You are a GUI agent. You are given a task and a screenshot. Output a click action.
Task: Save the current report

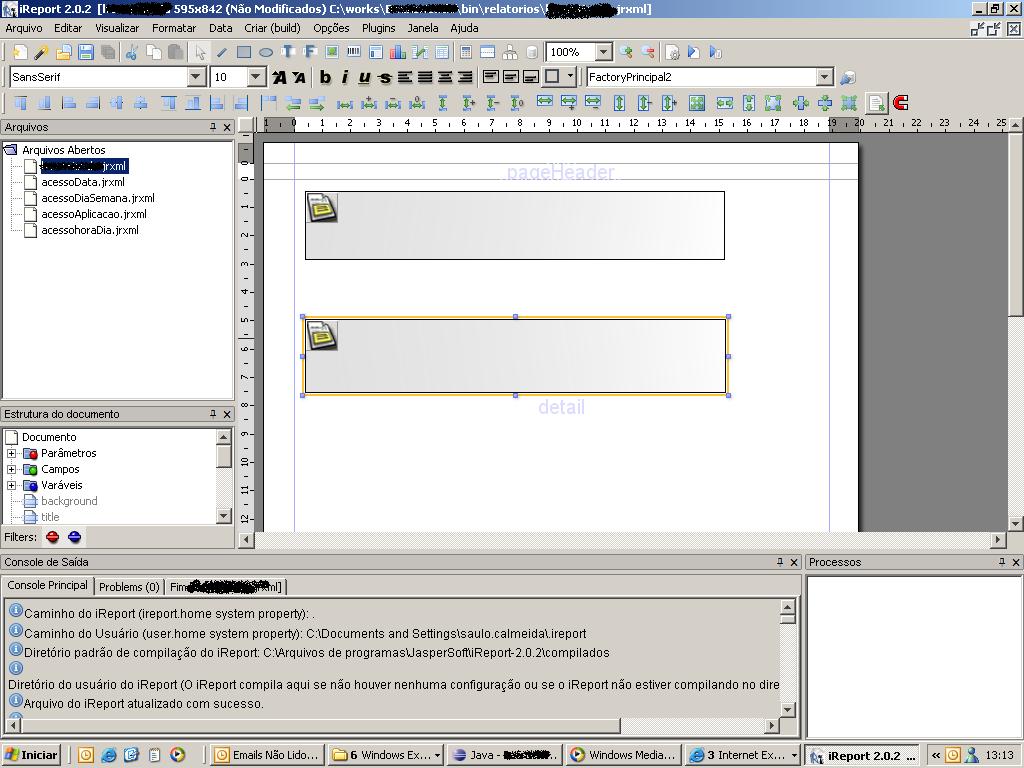click(x=86, y=52)
